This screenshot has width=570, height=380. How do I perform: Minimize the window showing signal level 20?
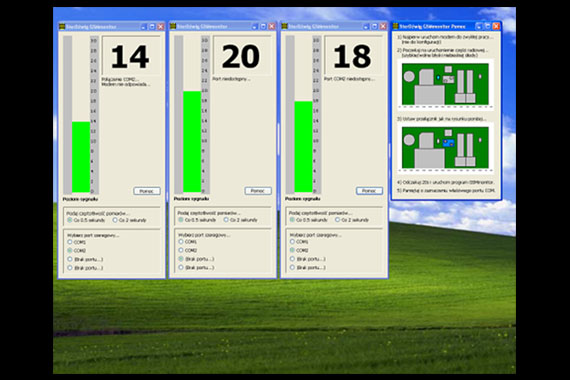(x=255, y=27)
